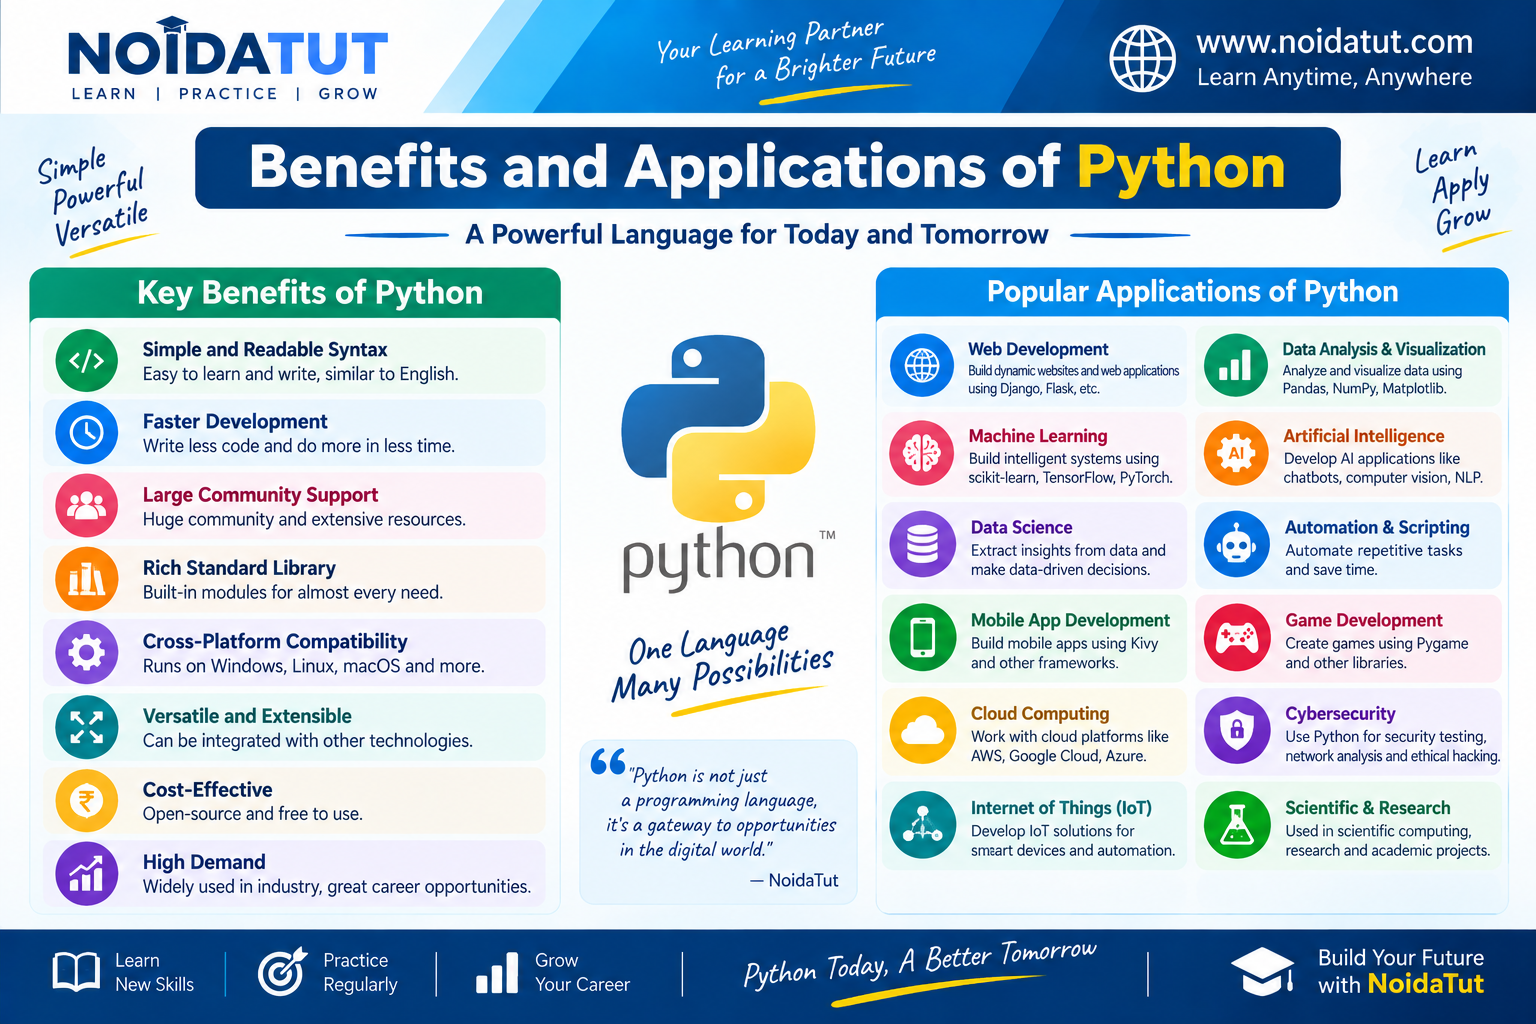Click the NOIDATUT logo in the header
This screenshot has height=1024, width=1536.
coord(227,60)
